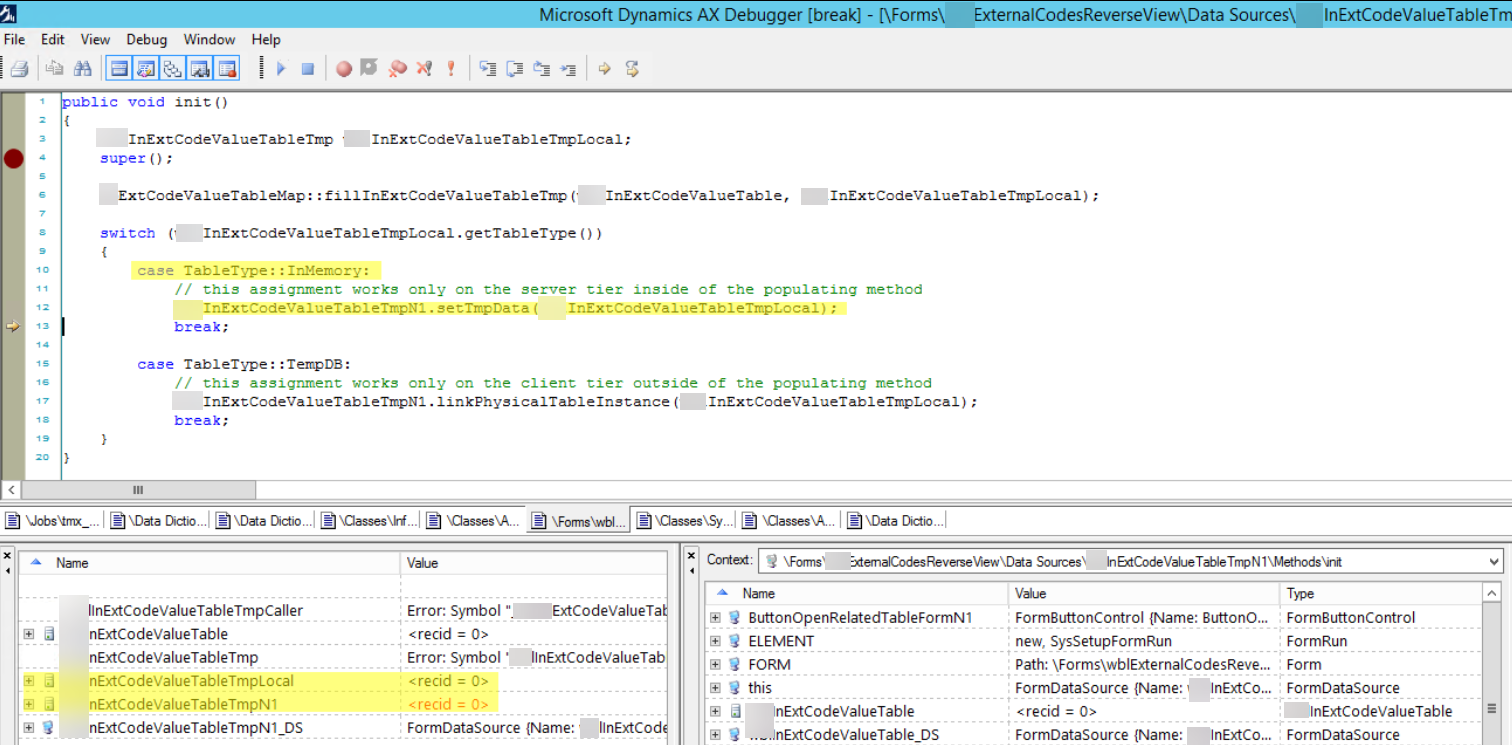Image resolution: width=1512 pixels, height=745 pixels.
Task: Click the Step Out toolbar icon
Action: coord(542,68)
